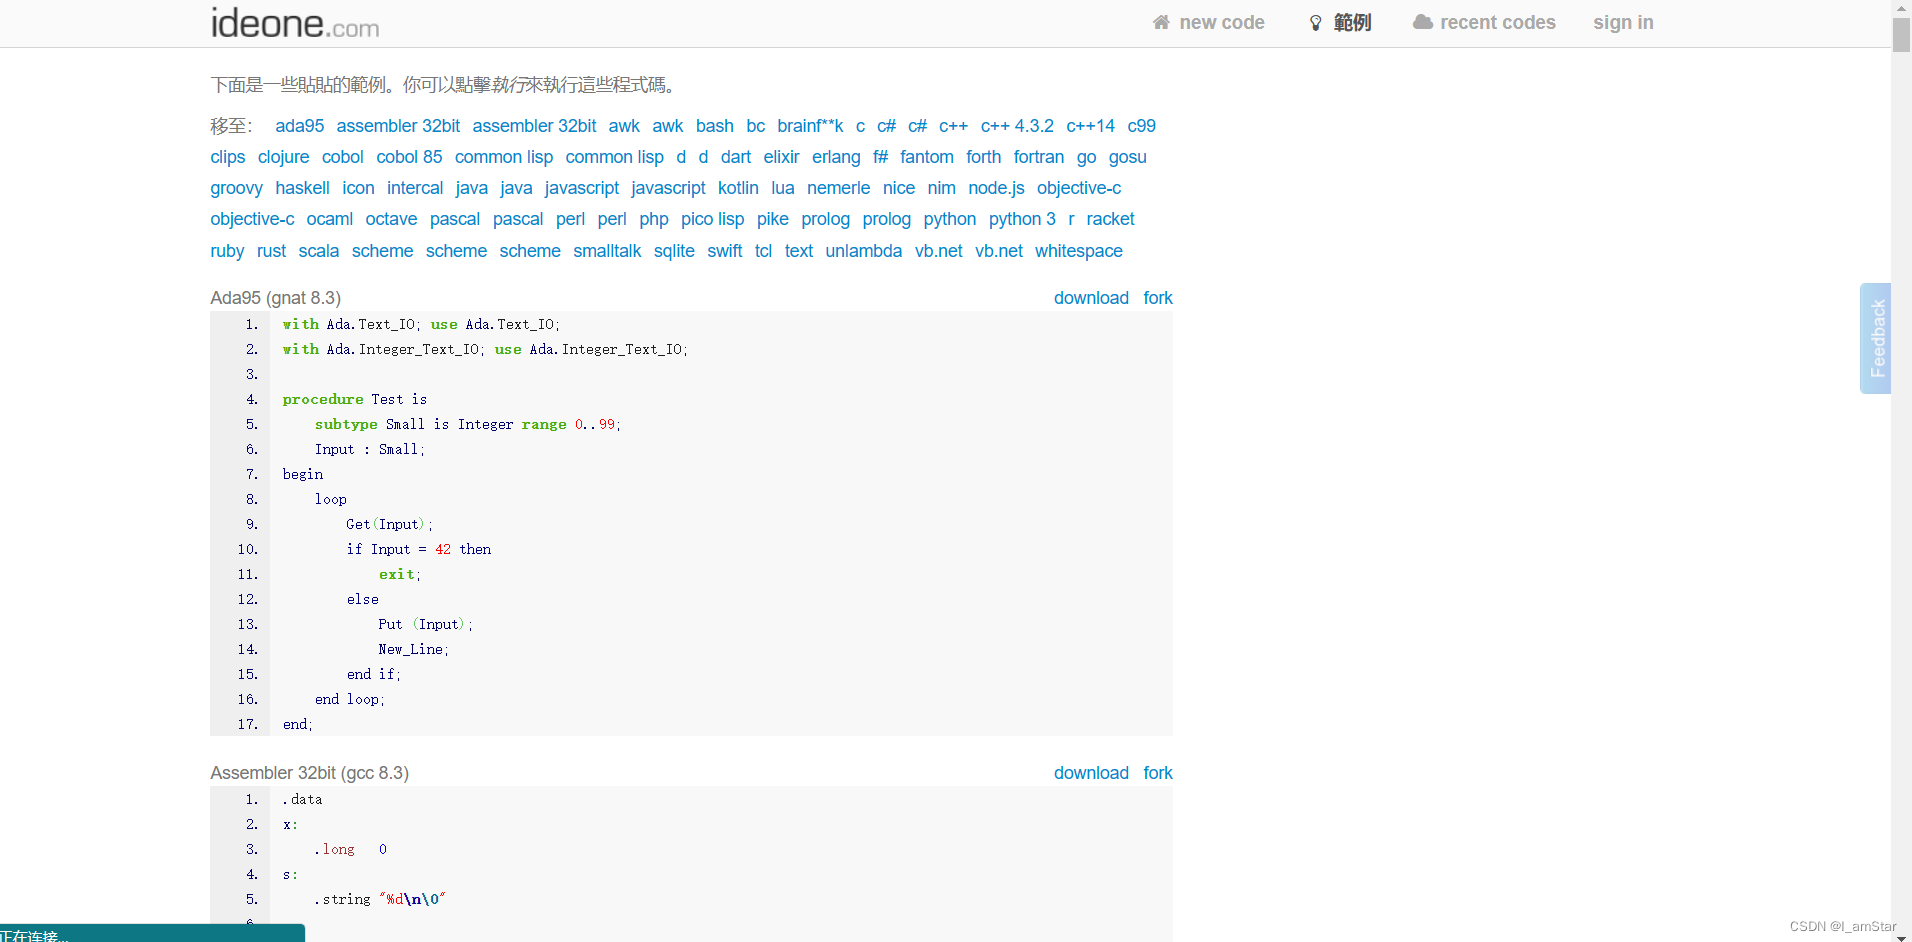Jump to the swift sample
The image size is (1912, 942).
[x=724, y=251]
